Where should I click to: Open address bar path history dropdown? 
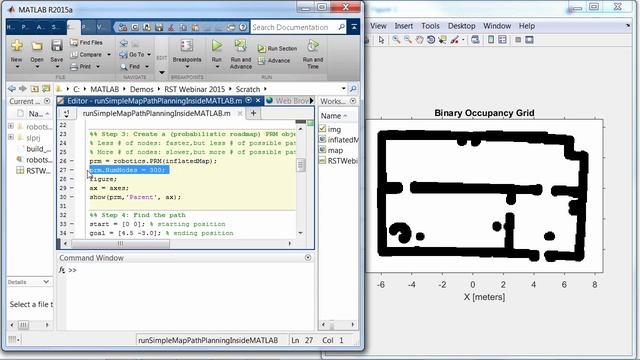pos(343,89)
